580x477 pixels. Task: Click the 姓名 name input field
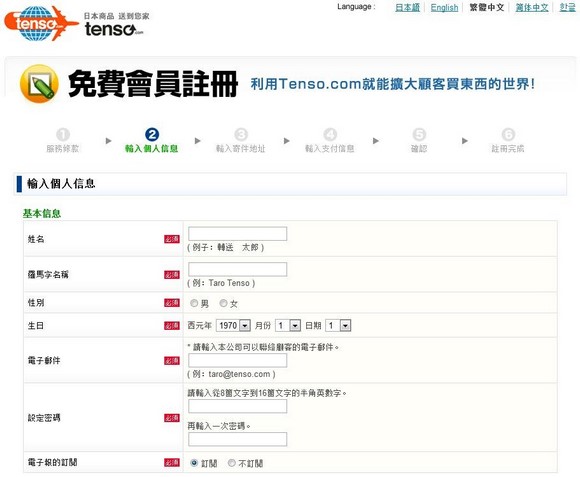237,234
